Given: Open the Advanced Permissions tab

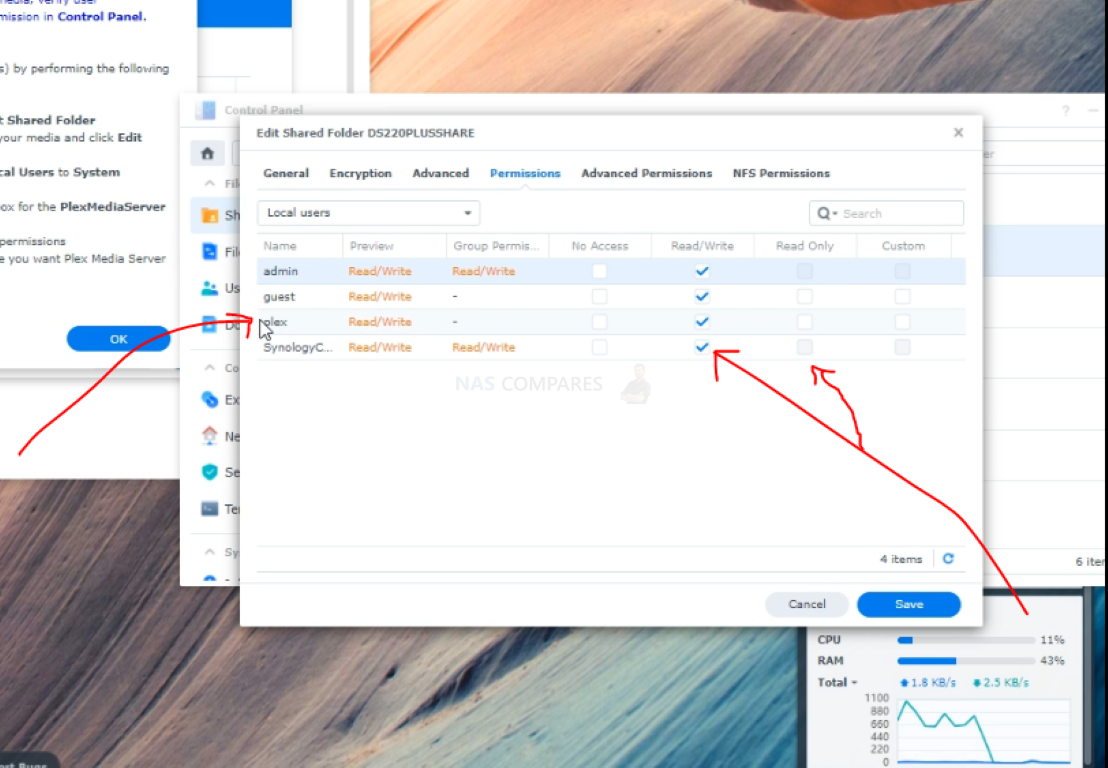Looking at the screenshot, I should (x=647, y=173).
